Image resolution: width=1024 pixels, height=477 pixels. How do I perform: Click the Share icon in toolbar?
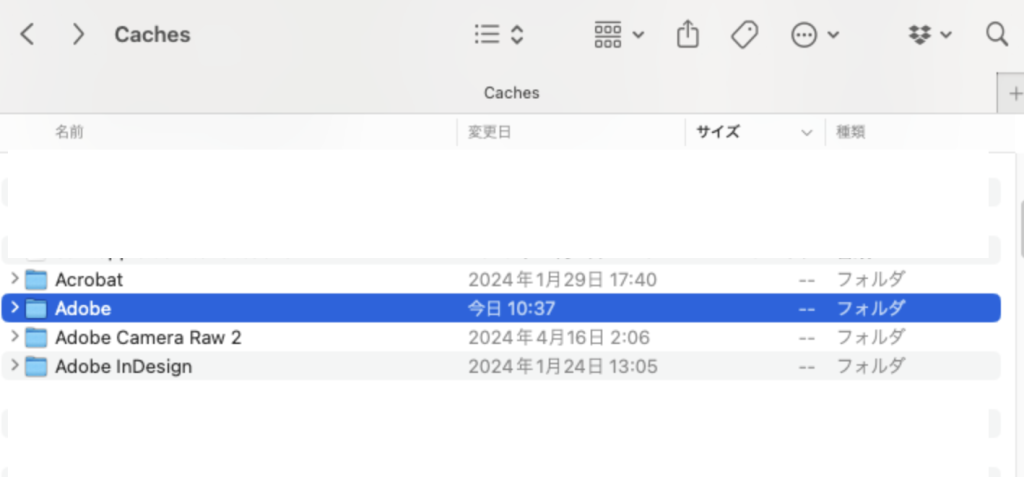pyautogui.click(x=687, y=35)
